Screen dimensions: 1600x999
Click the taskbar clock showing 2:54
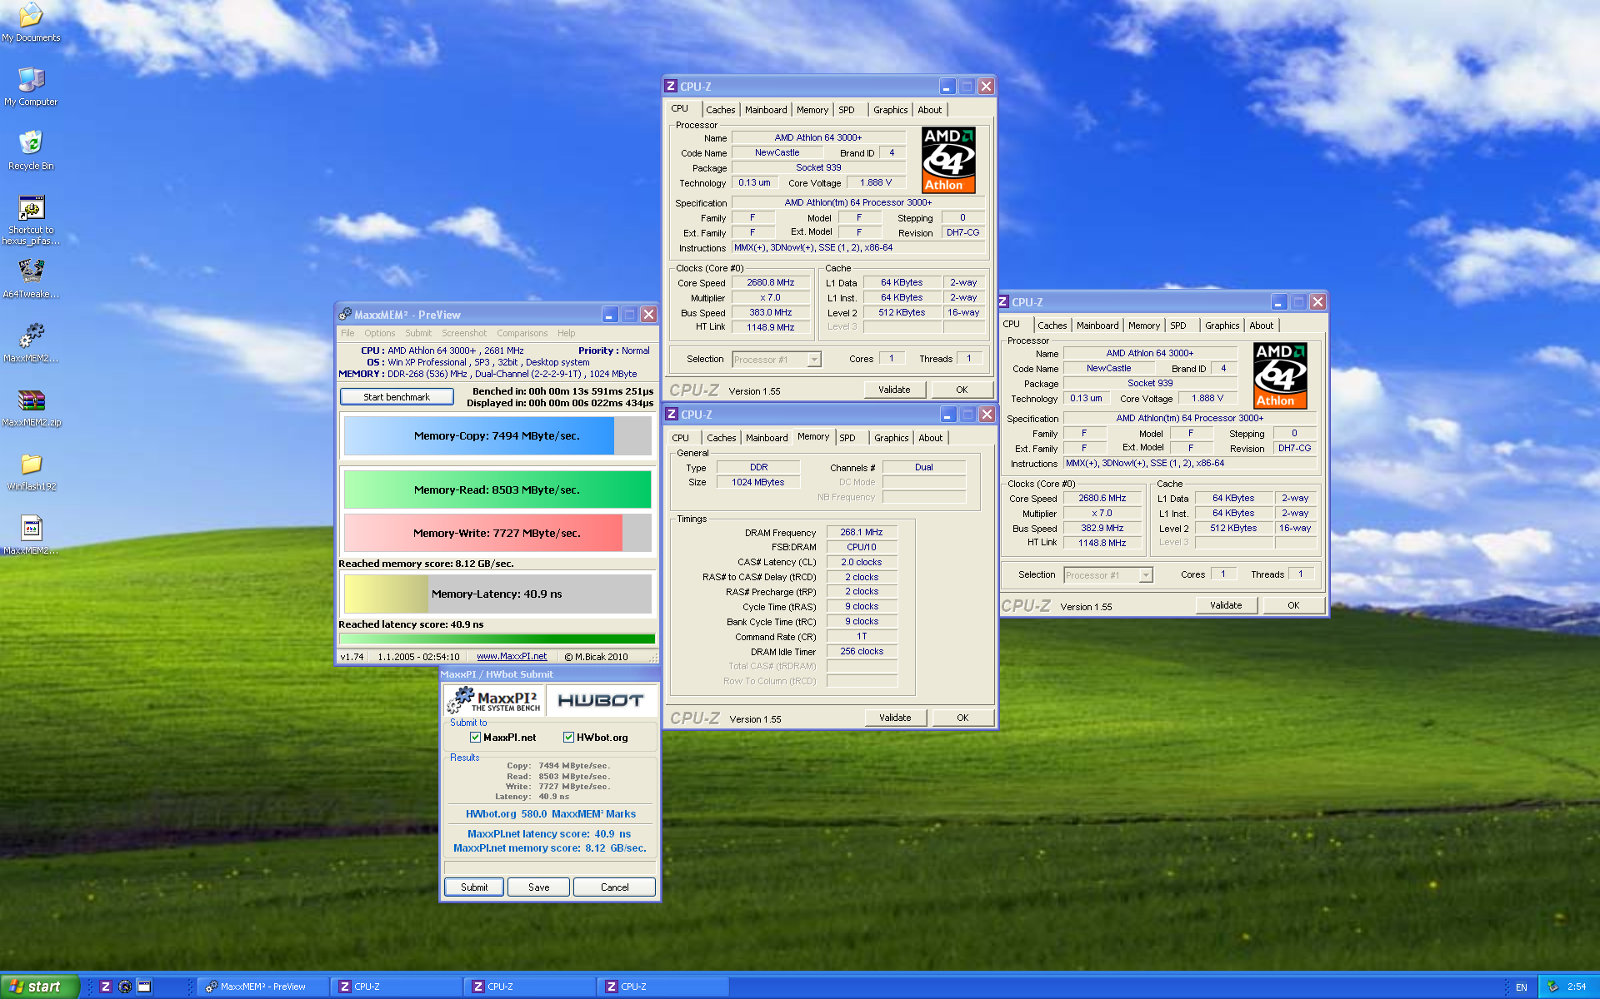tap(1577, 986)
